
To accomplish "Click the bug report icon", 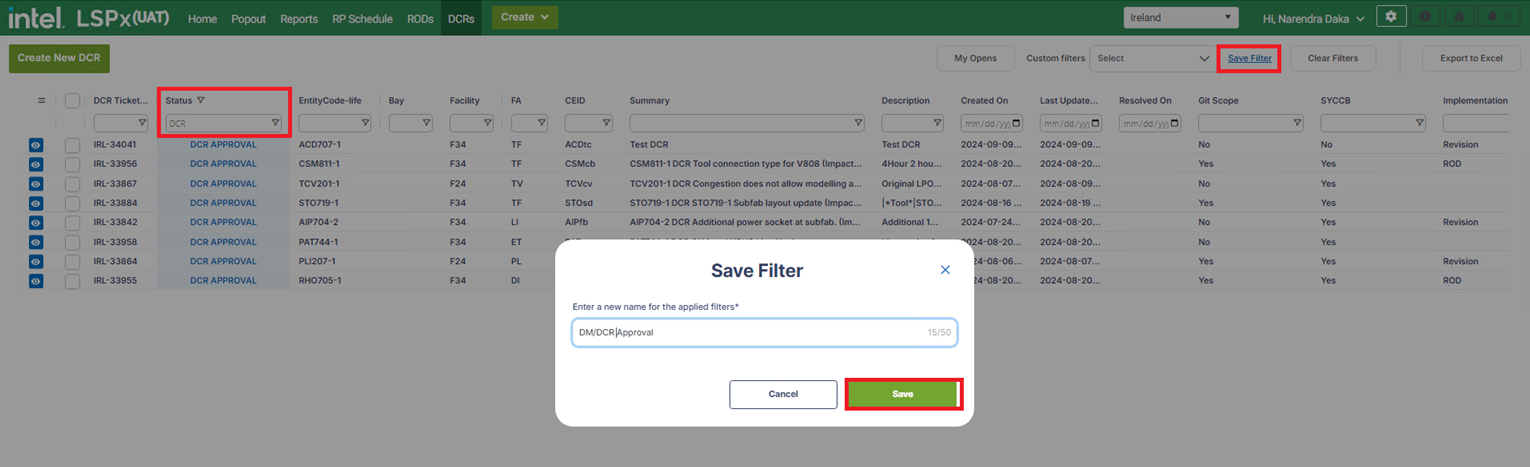I will tap(1458, 17).
